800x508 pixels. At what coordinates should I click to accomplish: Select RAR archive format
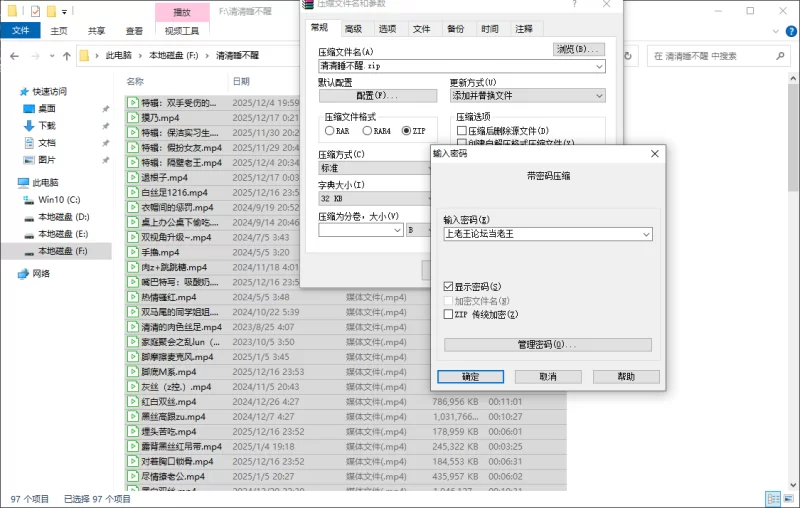[x=330, y=131]
